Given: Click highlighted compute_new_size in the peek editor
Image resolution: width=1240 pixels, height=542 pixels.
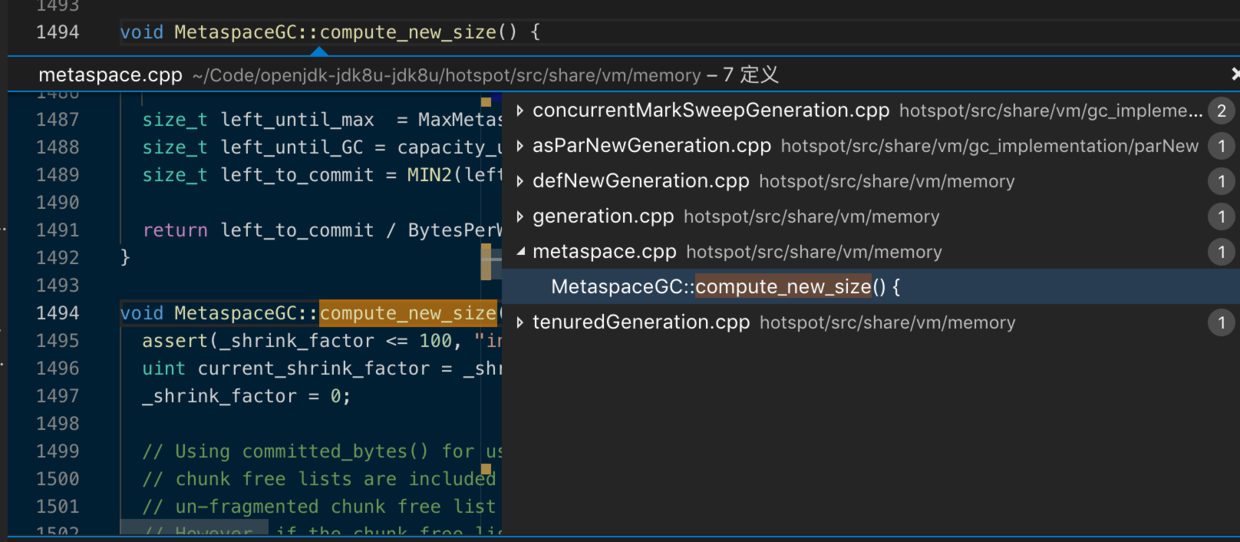Looking at the screenshot, I should [x=407, y=314].
